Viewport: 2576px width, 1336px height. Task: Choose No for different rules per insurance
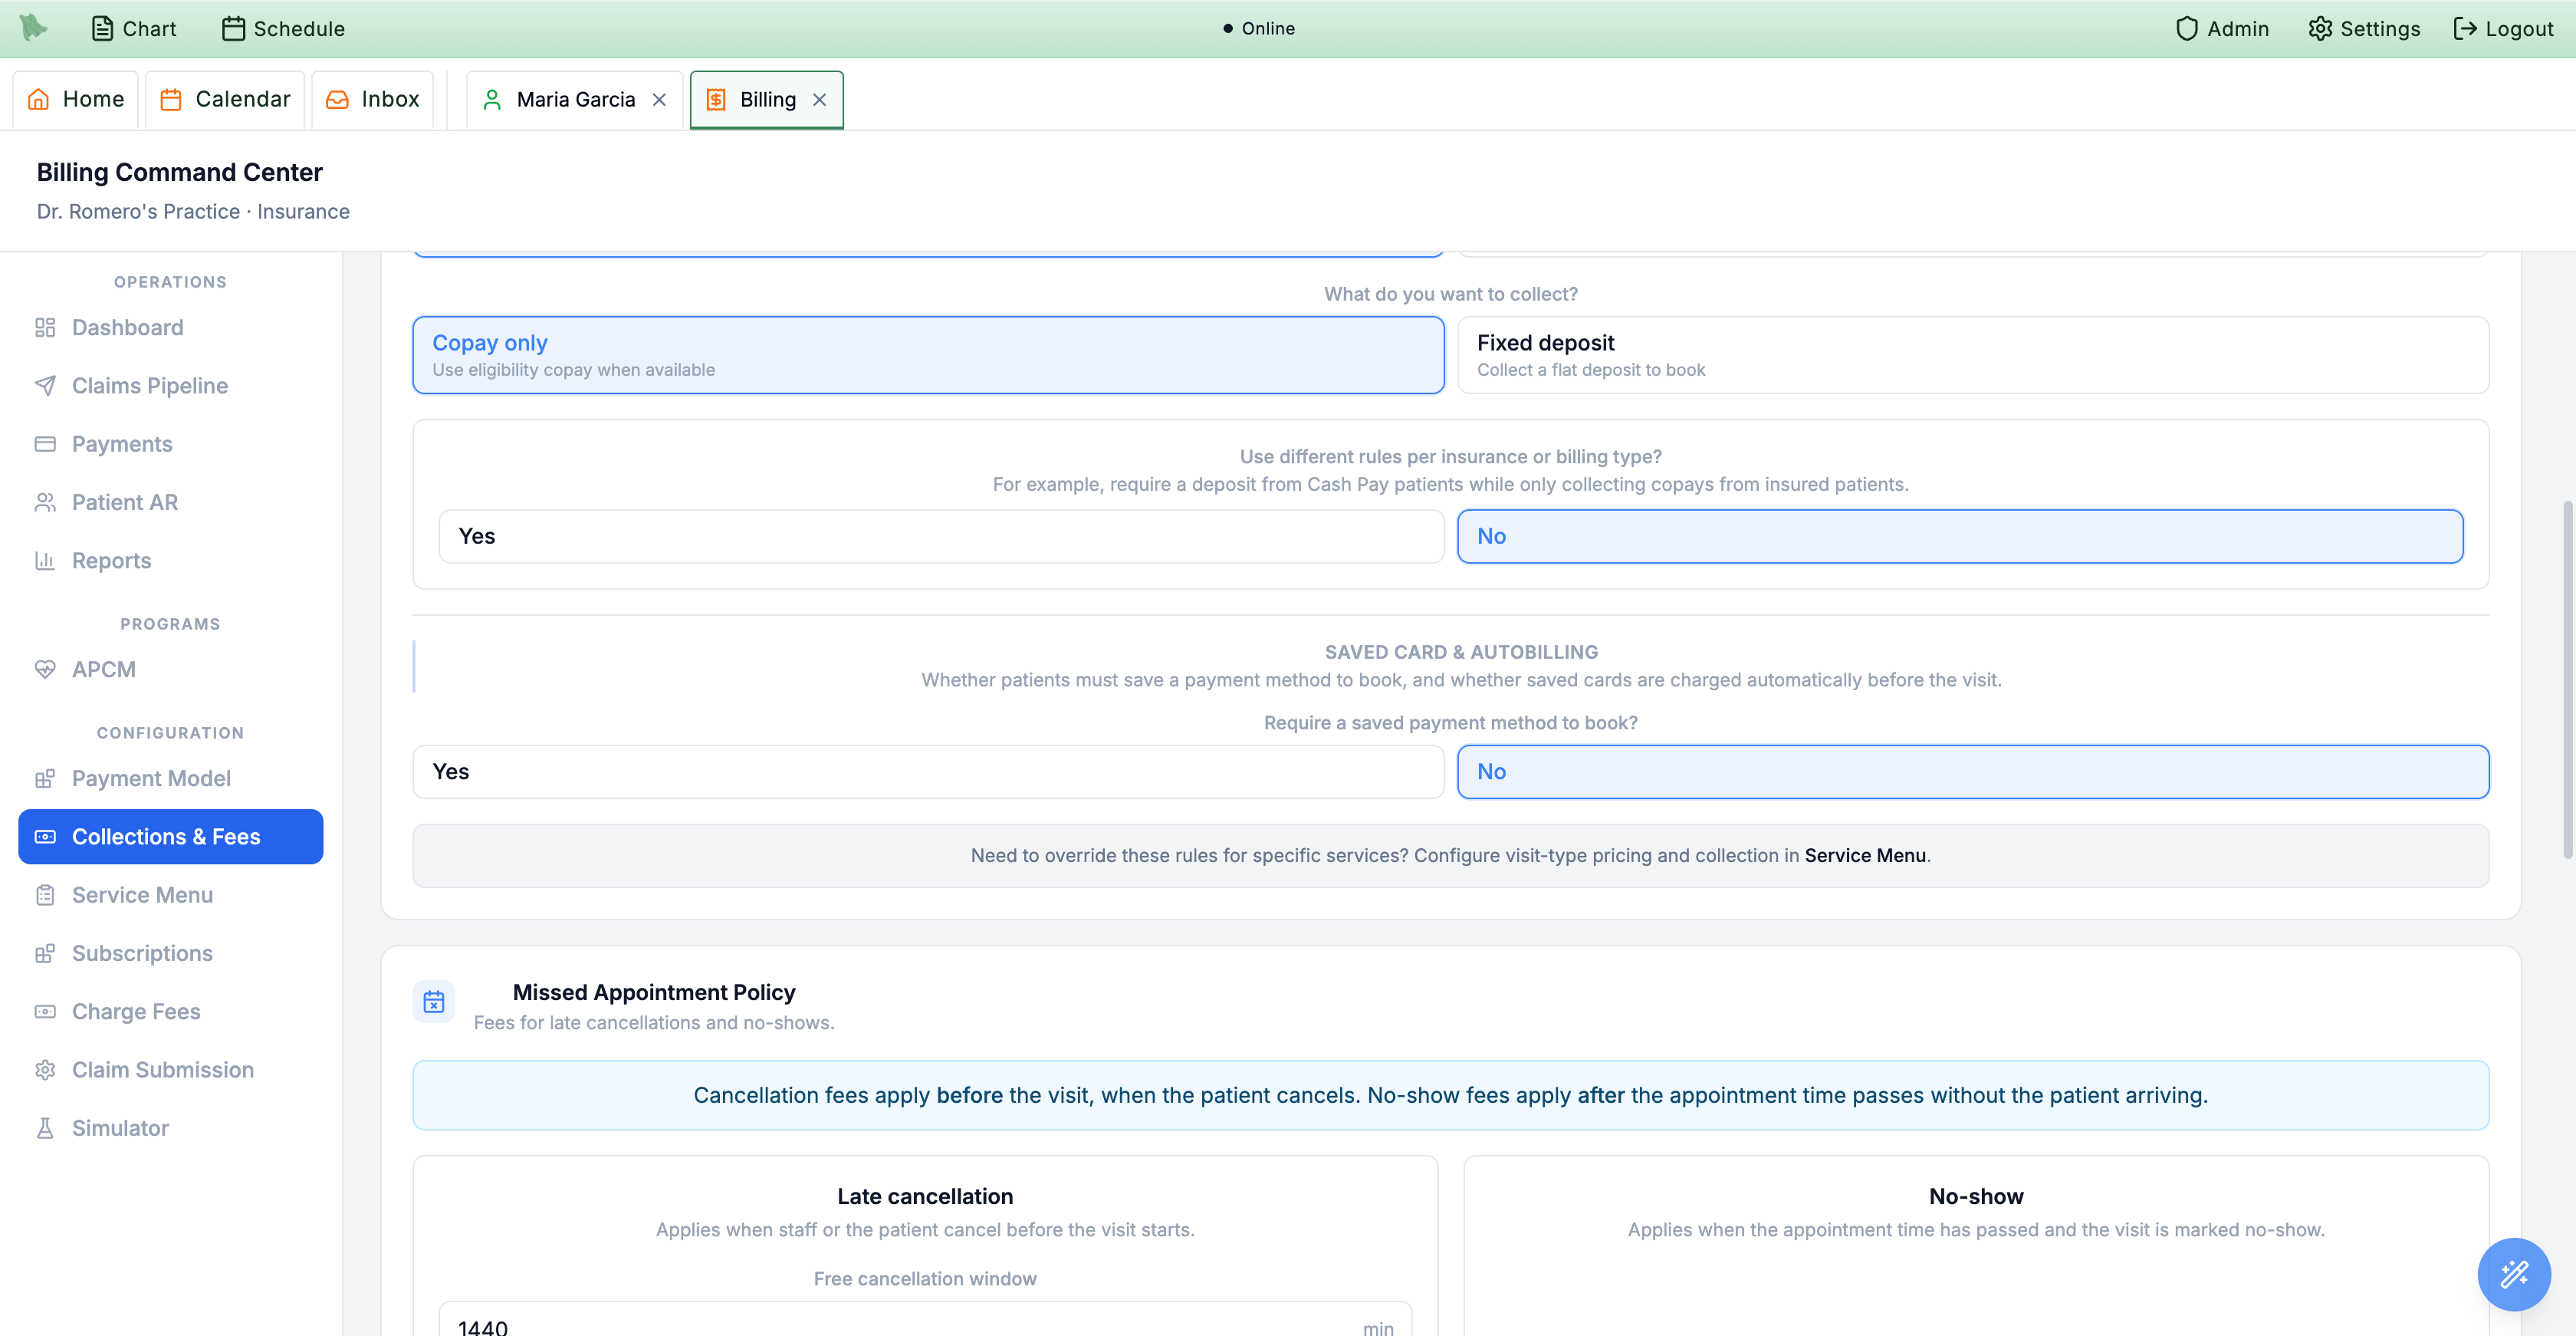coord(1960,536)
